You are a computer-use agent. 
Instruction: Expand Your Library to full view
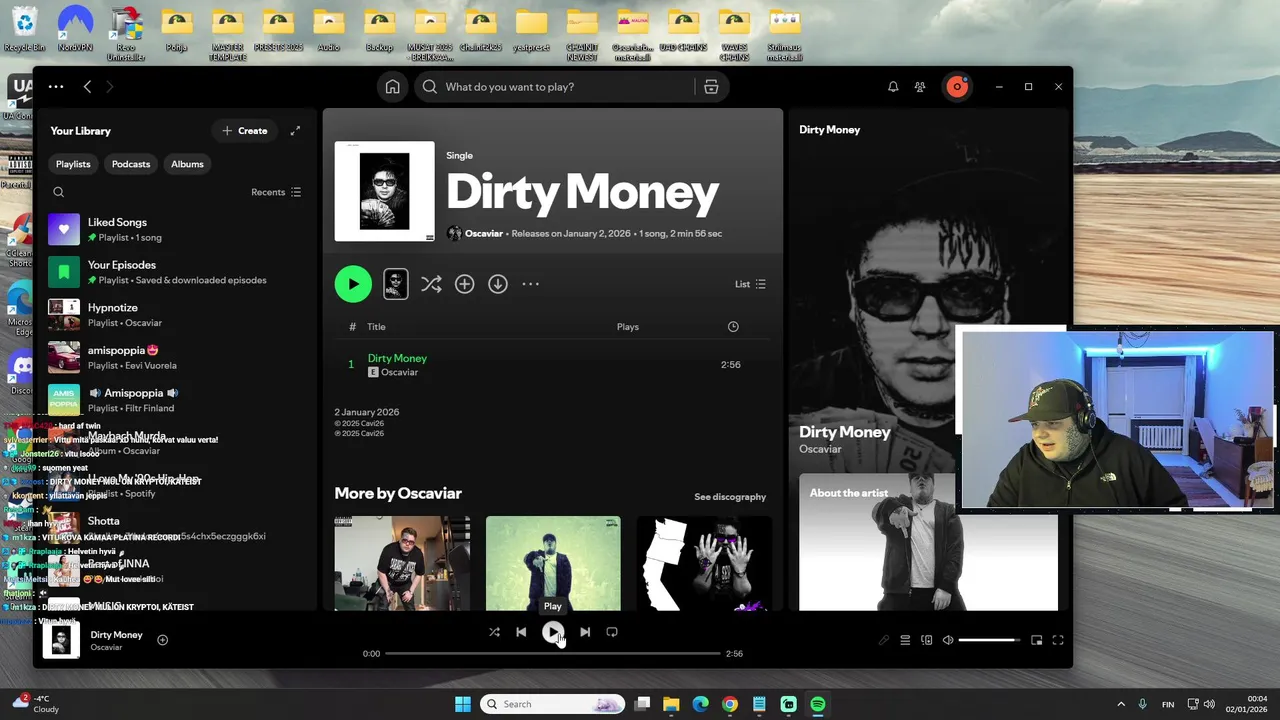[x=295, y=131]
